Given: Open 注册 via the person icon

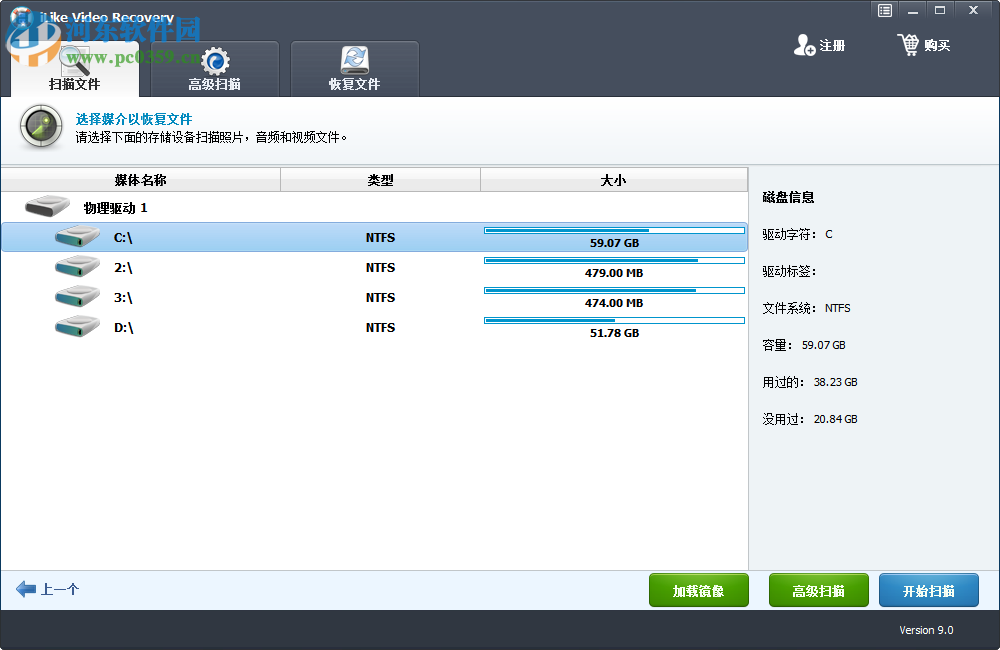Looking at the screenshot, I should tap(805, 45).
